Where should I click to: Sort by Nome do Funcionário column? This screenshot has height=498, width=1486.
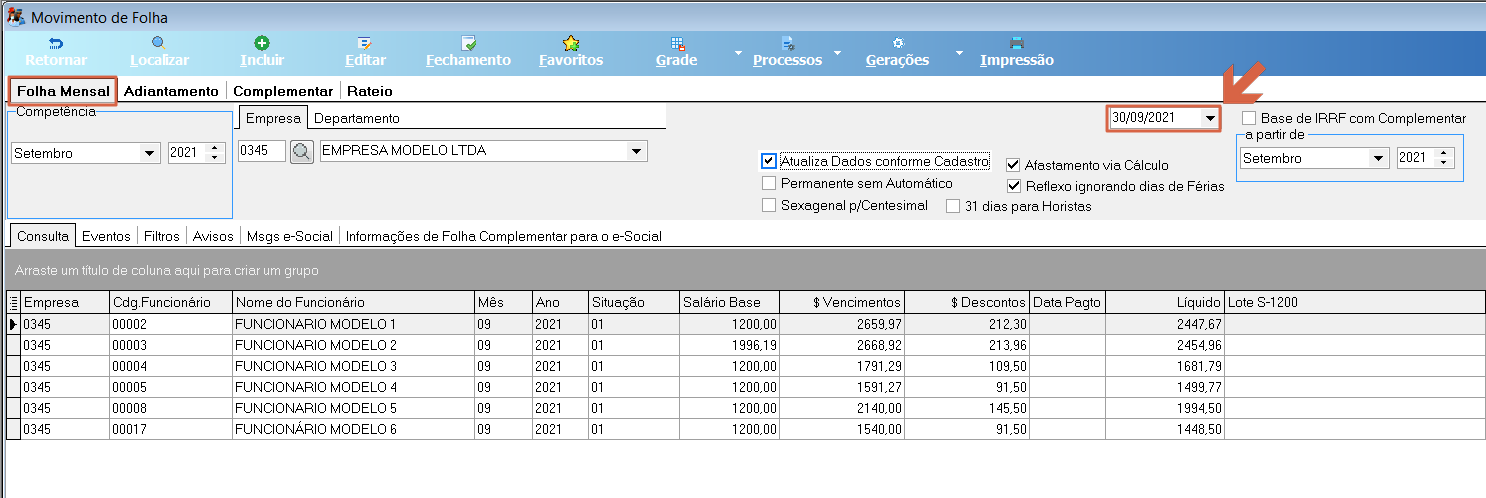(352, 302)
